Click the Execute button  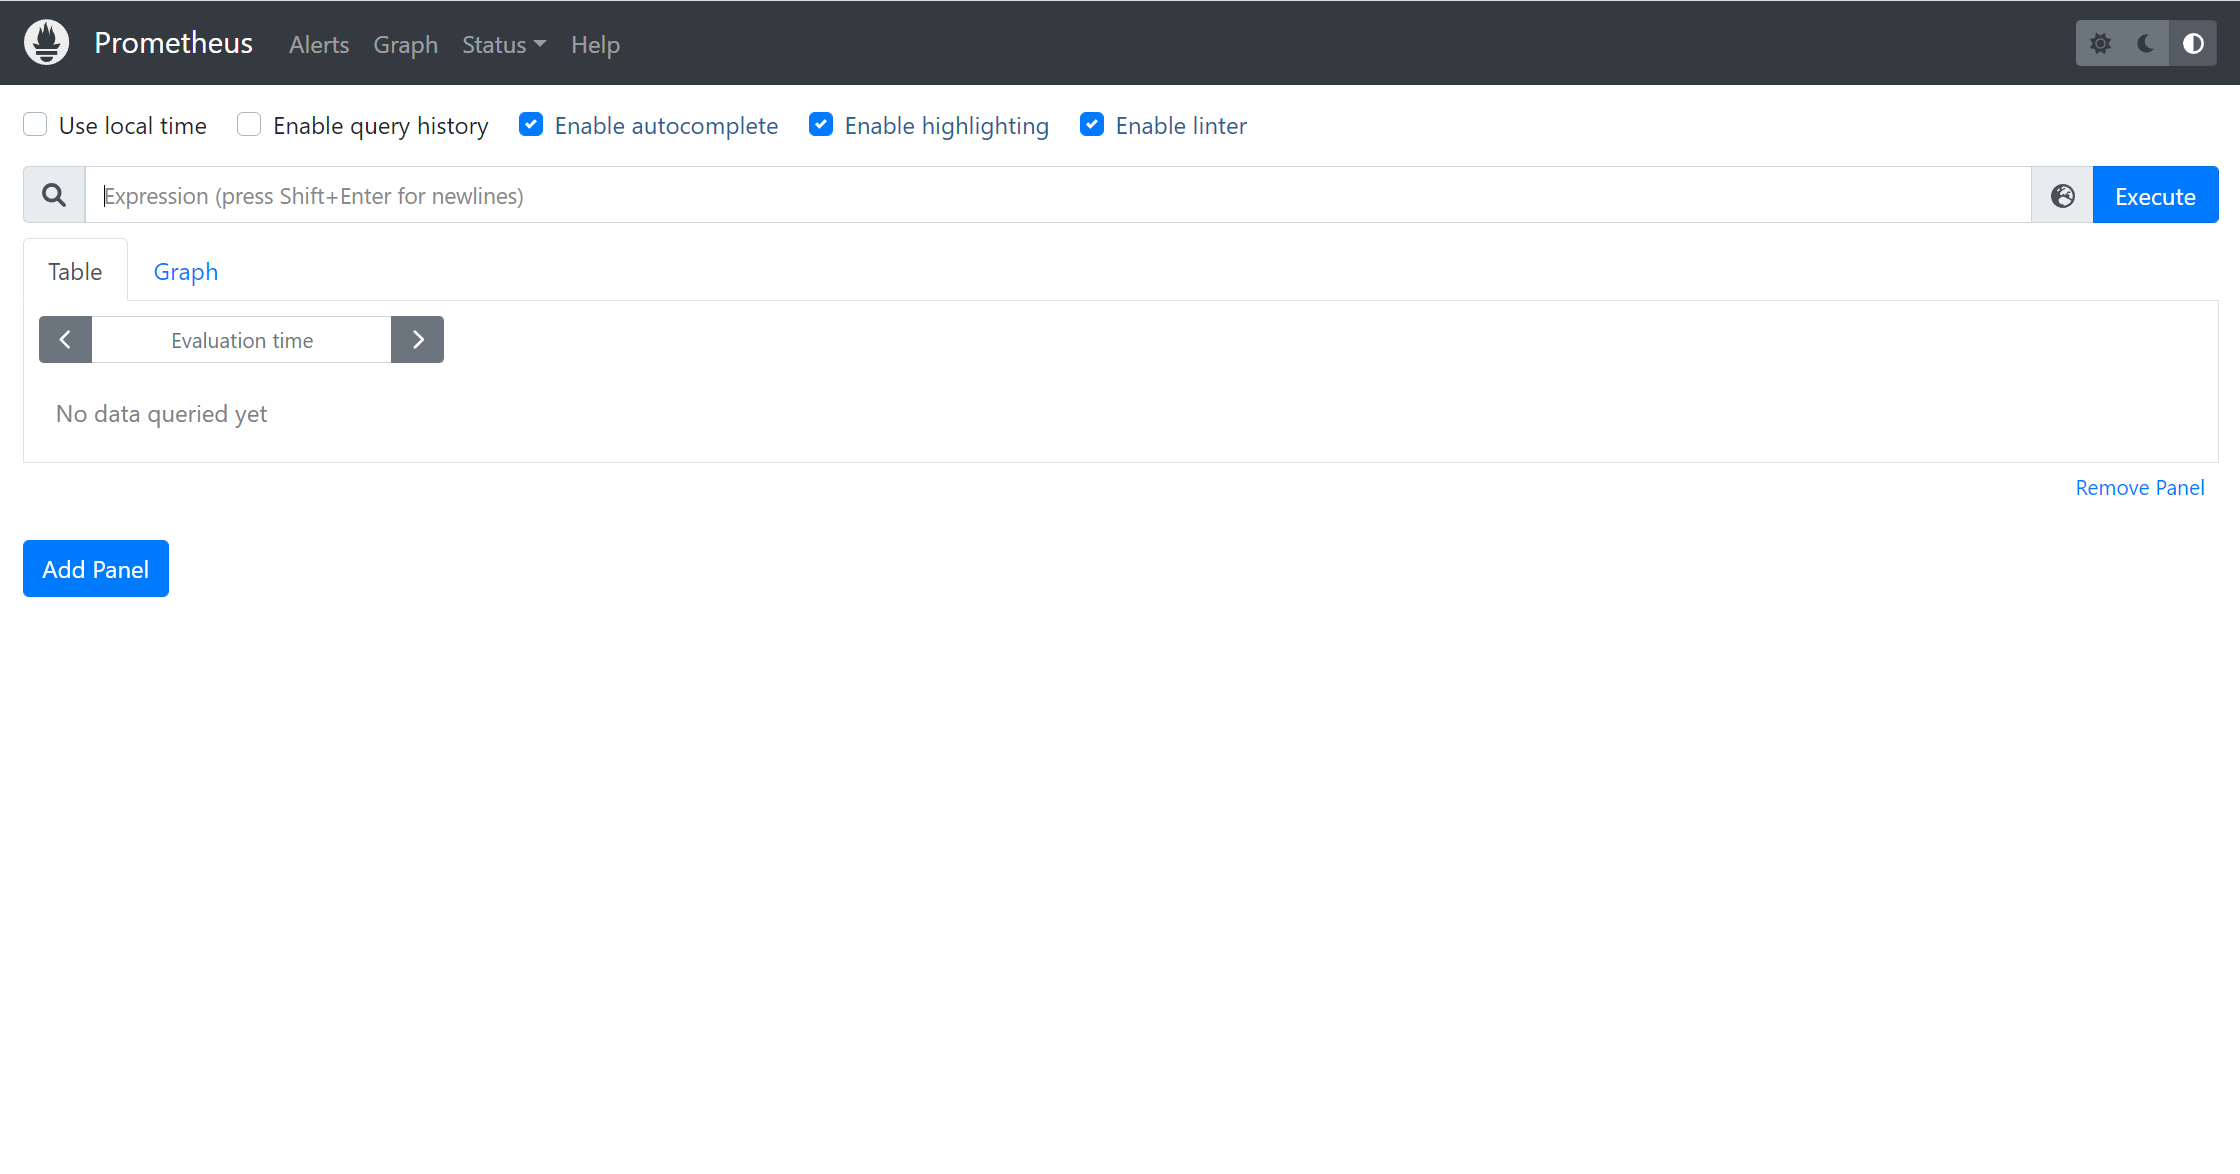tap(2155, 195)
